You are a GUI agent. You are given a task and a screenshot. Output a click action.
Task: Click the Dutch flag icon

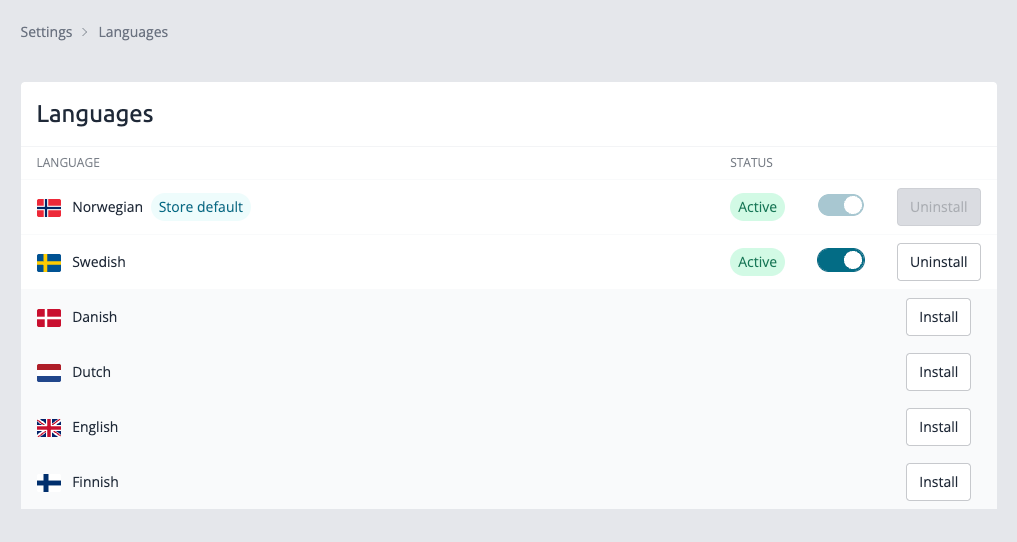(x=49, y=373)
